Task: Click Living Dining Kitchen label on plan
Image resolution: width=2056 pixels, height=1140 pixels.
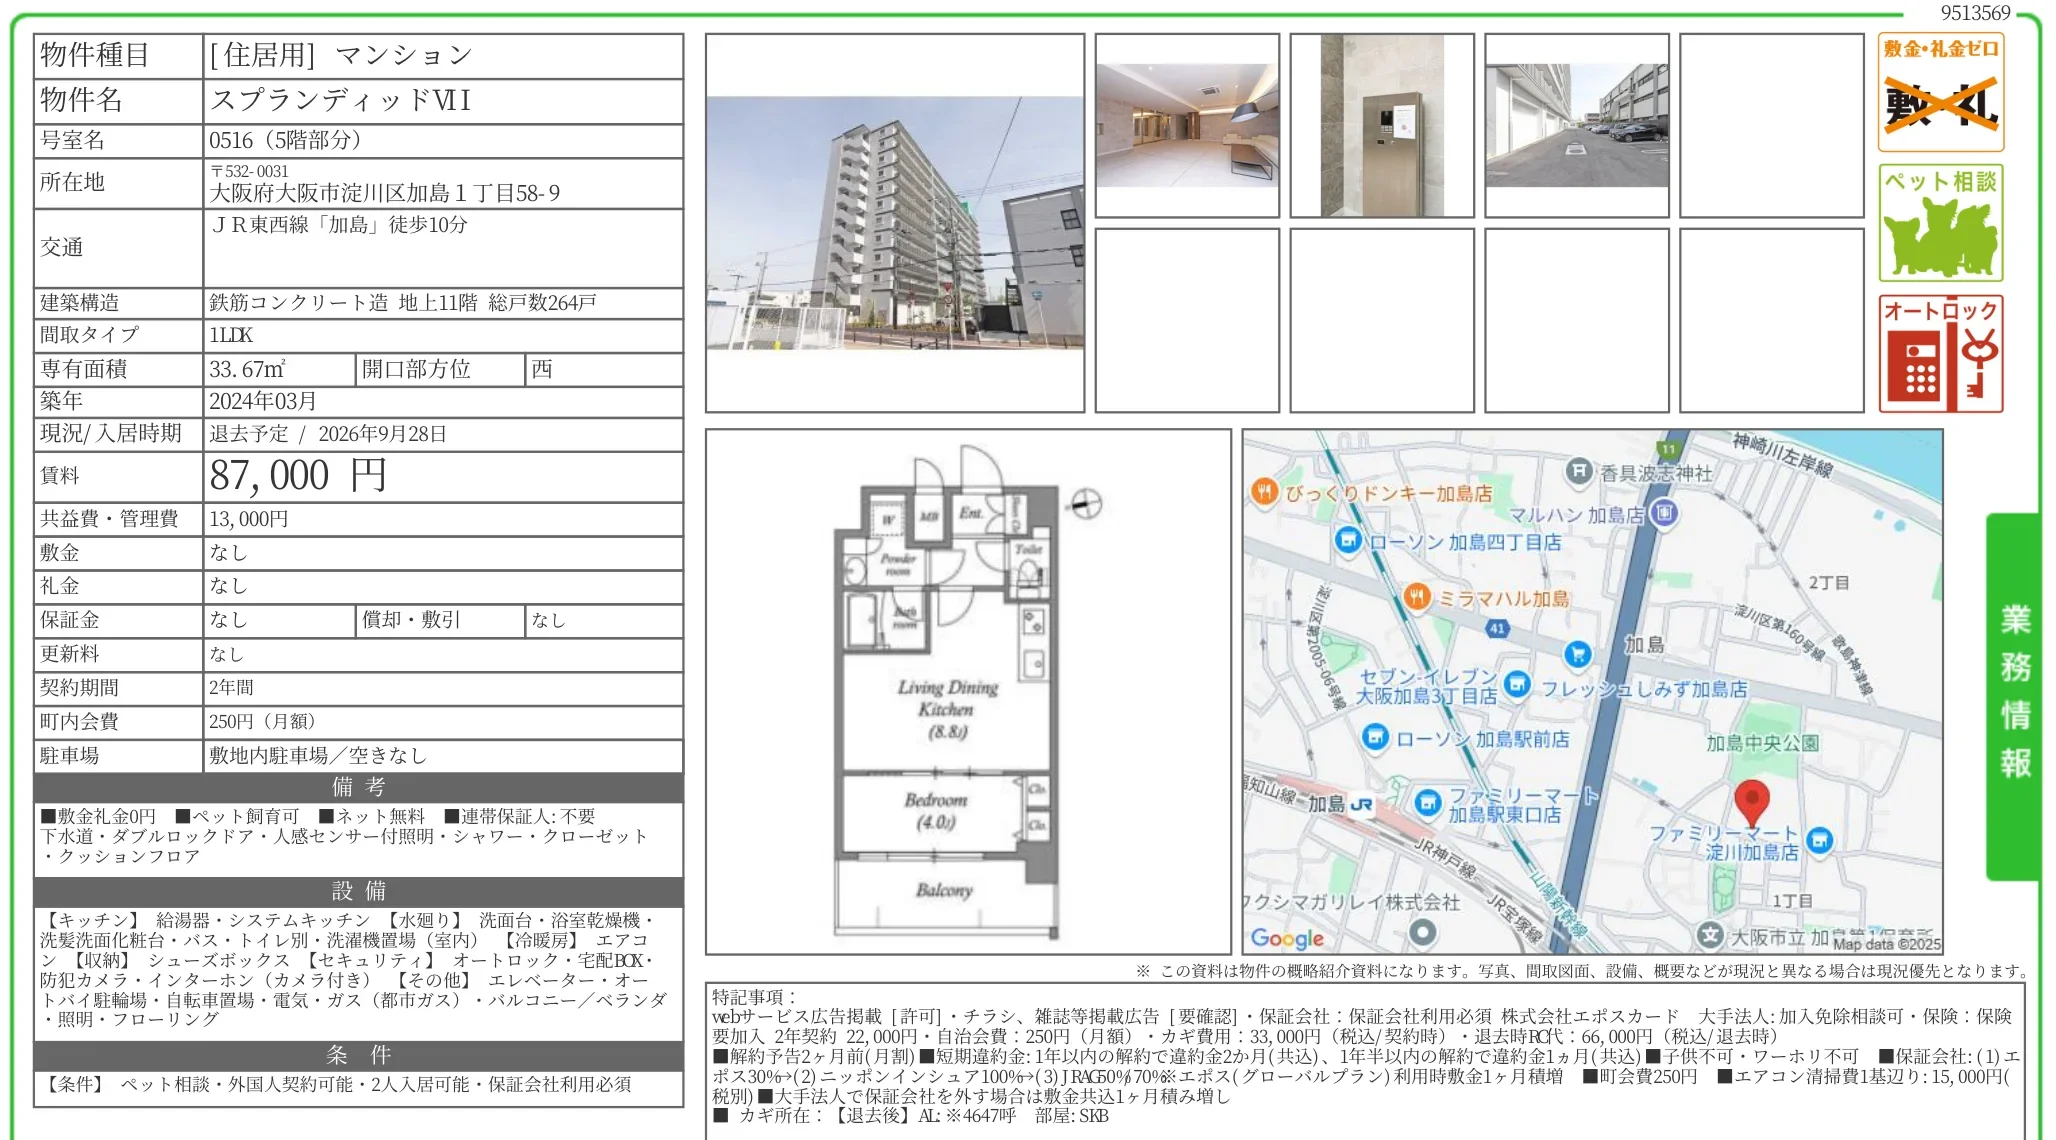Action: point(946,708)
